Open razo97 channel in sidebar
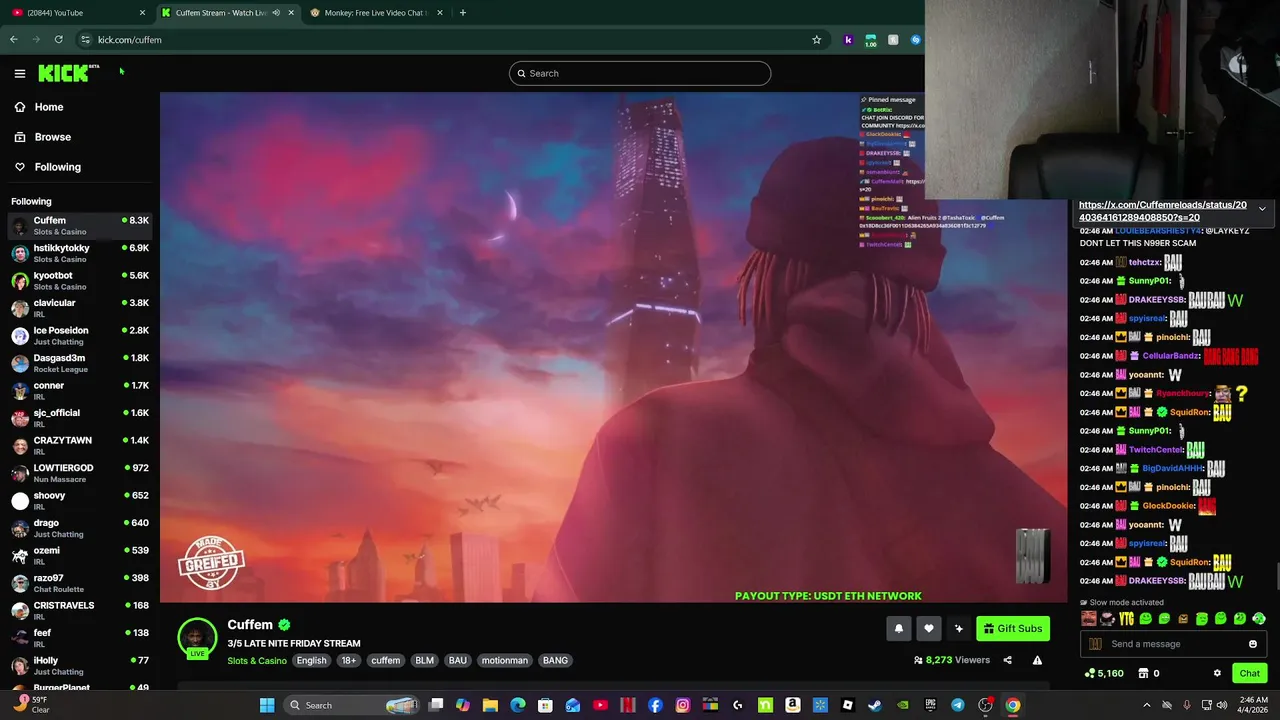The height and width of the screenshot is (720, 1280). [x=80, y=583]
